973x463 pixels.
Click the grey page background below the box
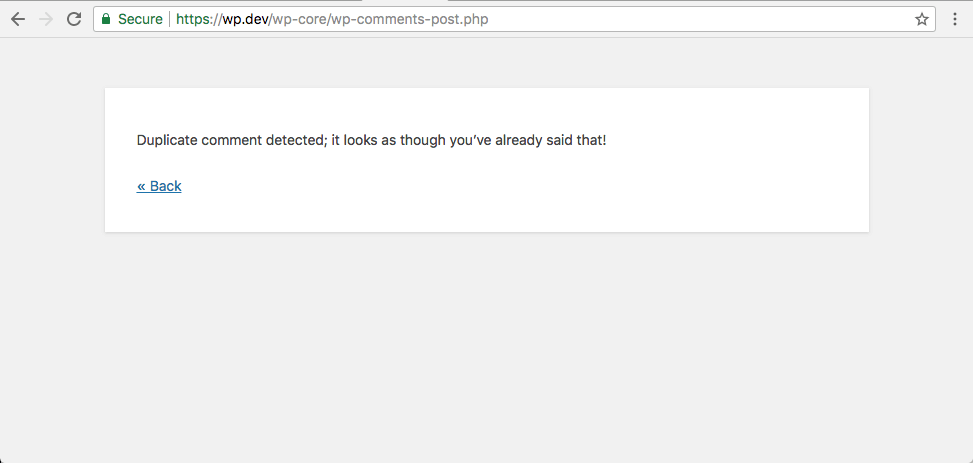click(486, 348)
